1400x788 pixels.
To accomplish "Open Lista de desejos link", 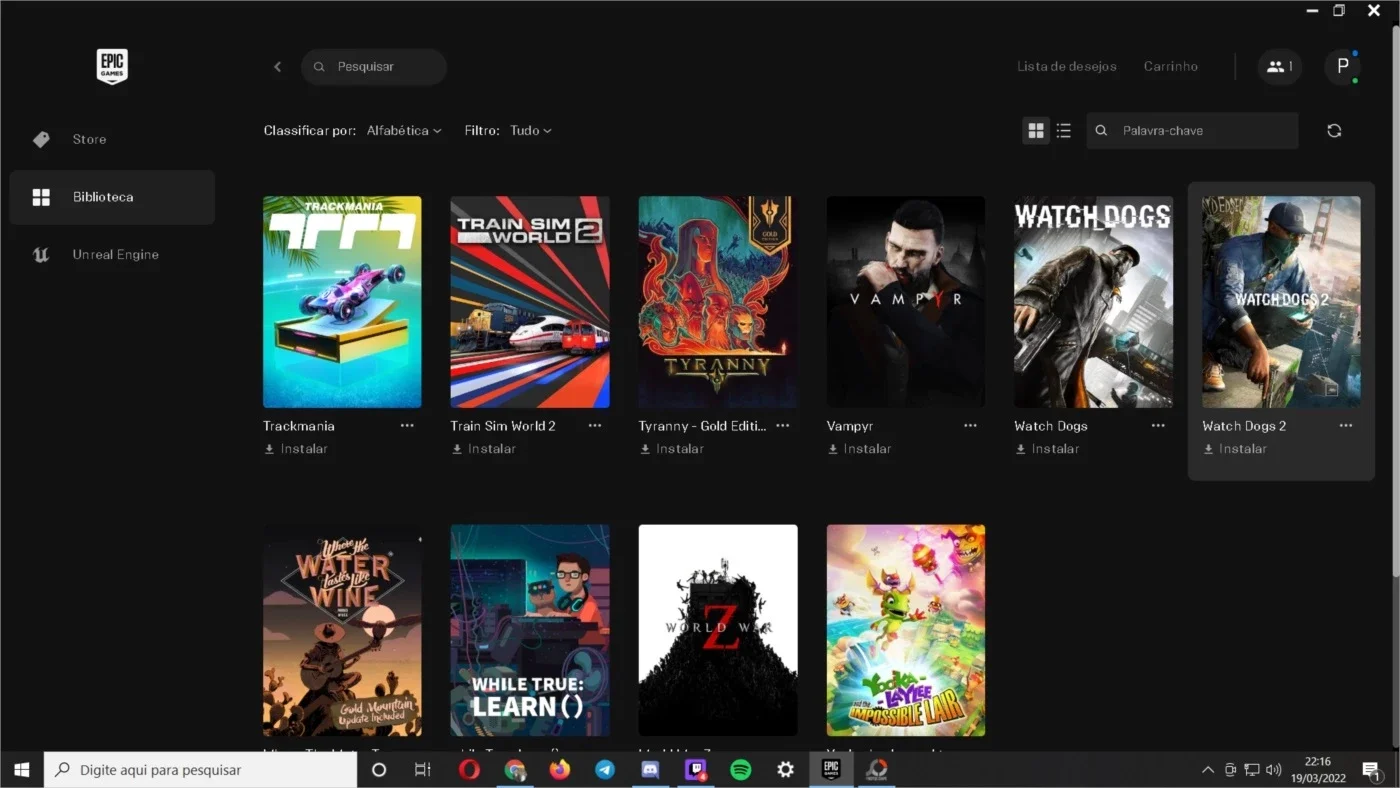I will [1066, 67].
